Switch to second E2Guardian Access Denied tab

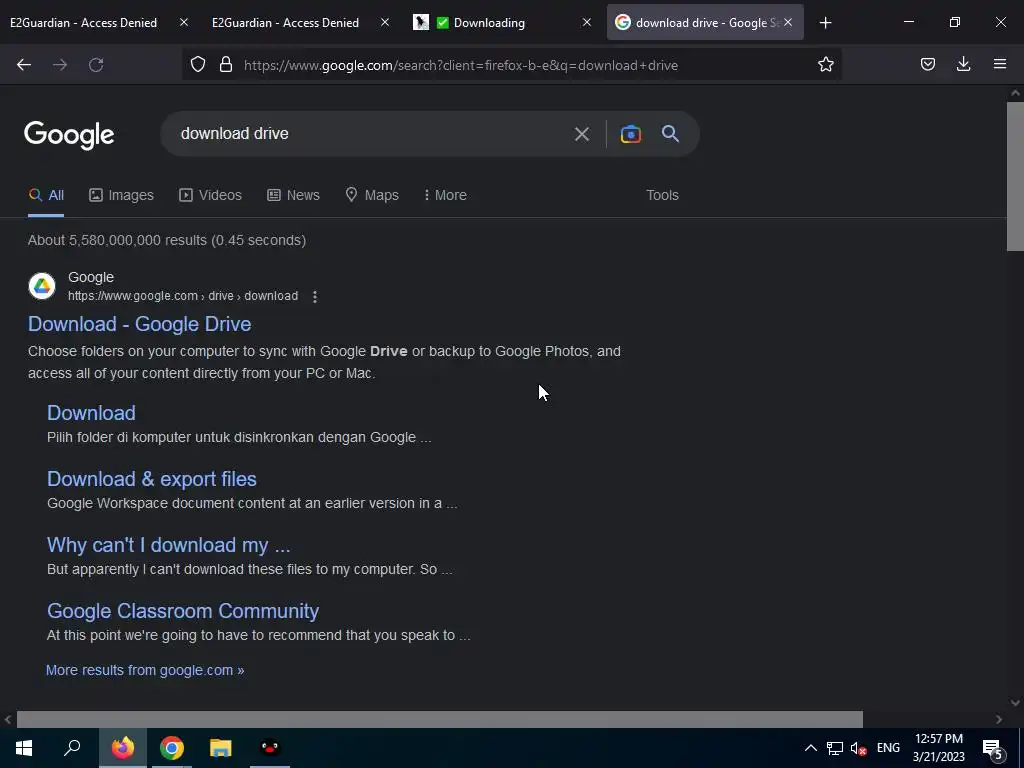[x=285, y=23]
